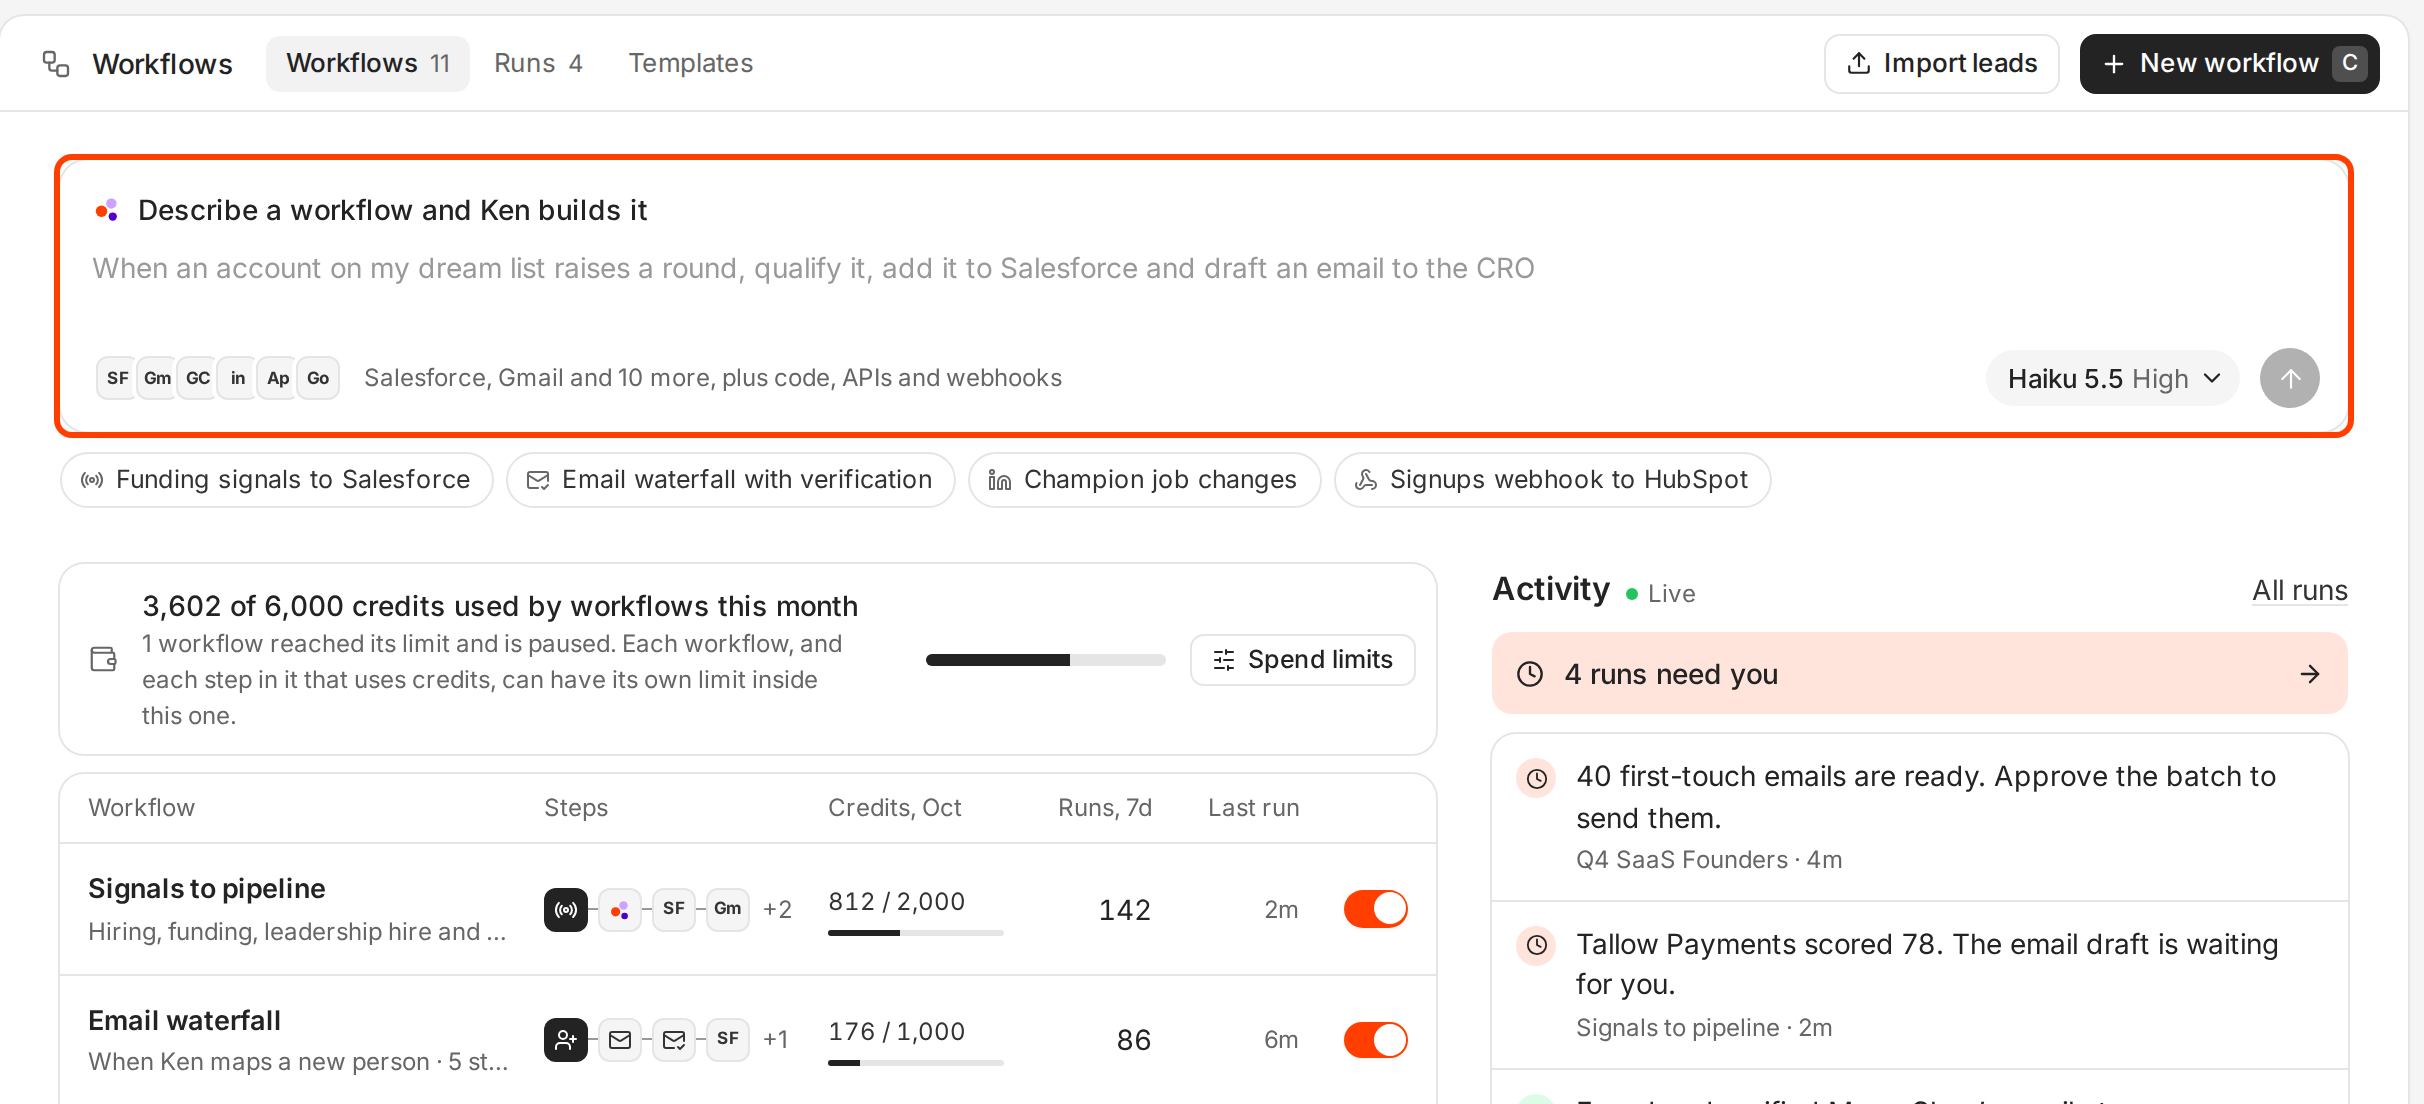Click SF step icon in Signals to pipeline row
The width and height of the screenshot is (2424, 1104).
click(674, 909)
